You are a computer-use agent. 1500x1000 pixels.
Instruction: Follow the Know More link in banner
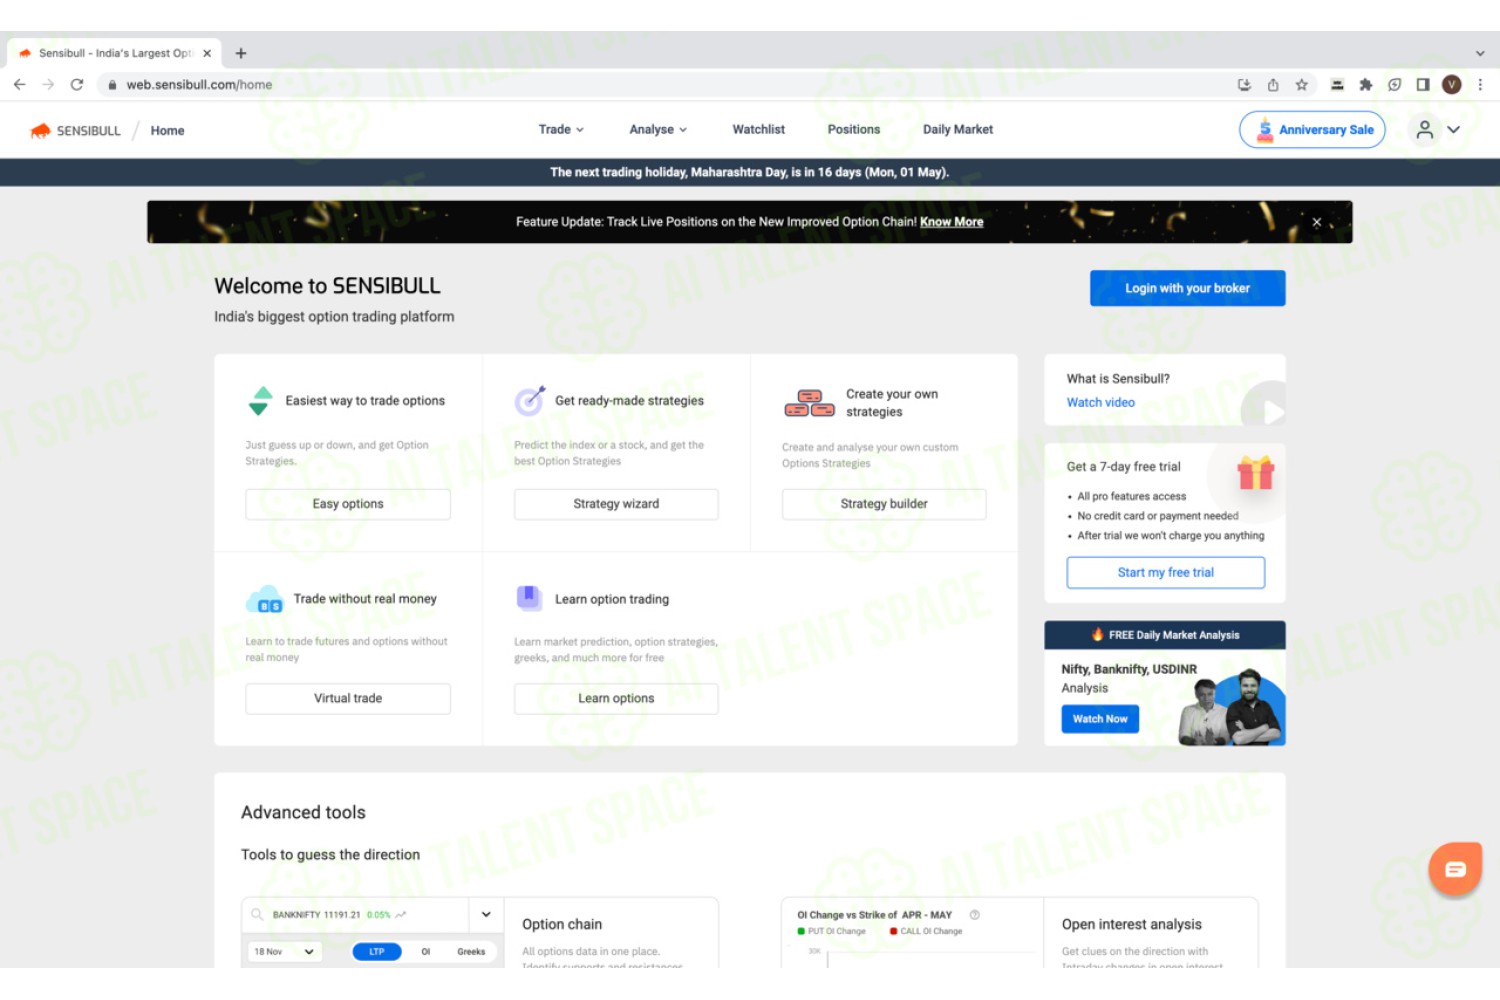point(951,222)
